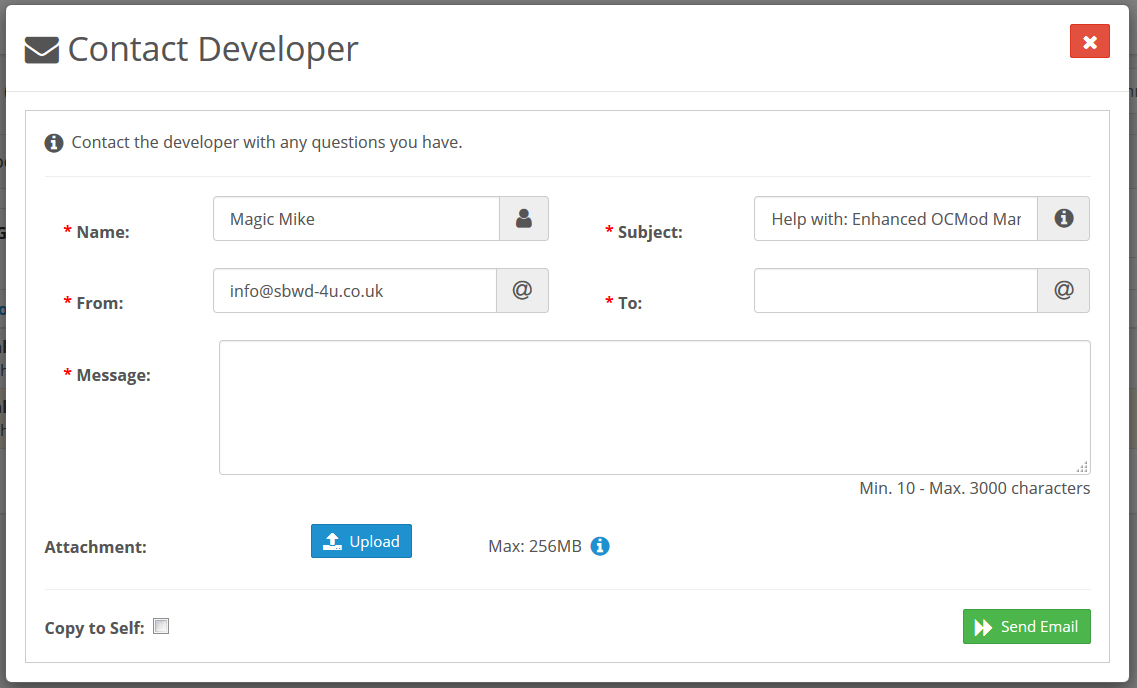Click the @ icon next to To field
1137x688 pixels.
pyautogui.click(x=1063, y=291)
